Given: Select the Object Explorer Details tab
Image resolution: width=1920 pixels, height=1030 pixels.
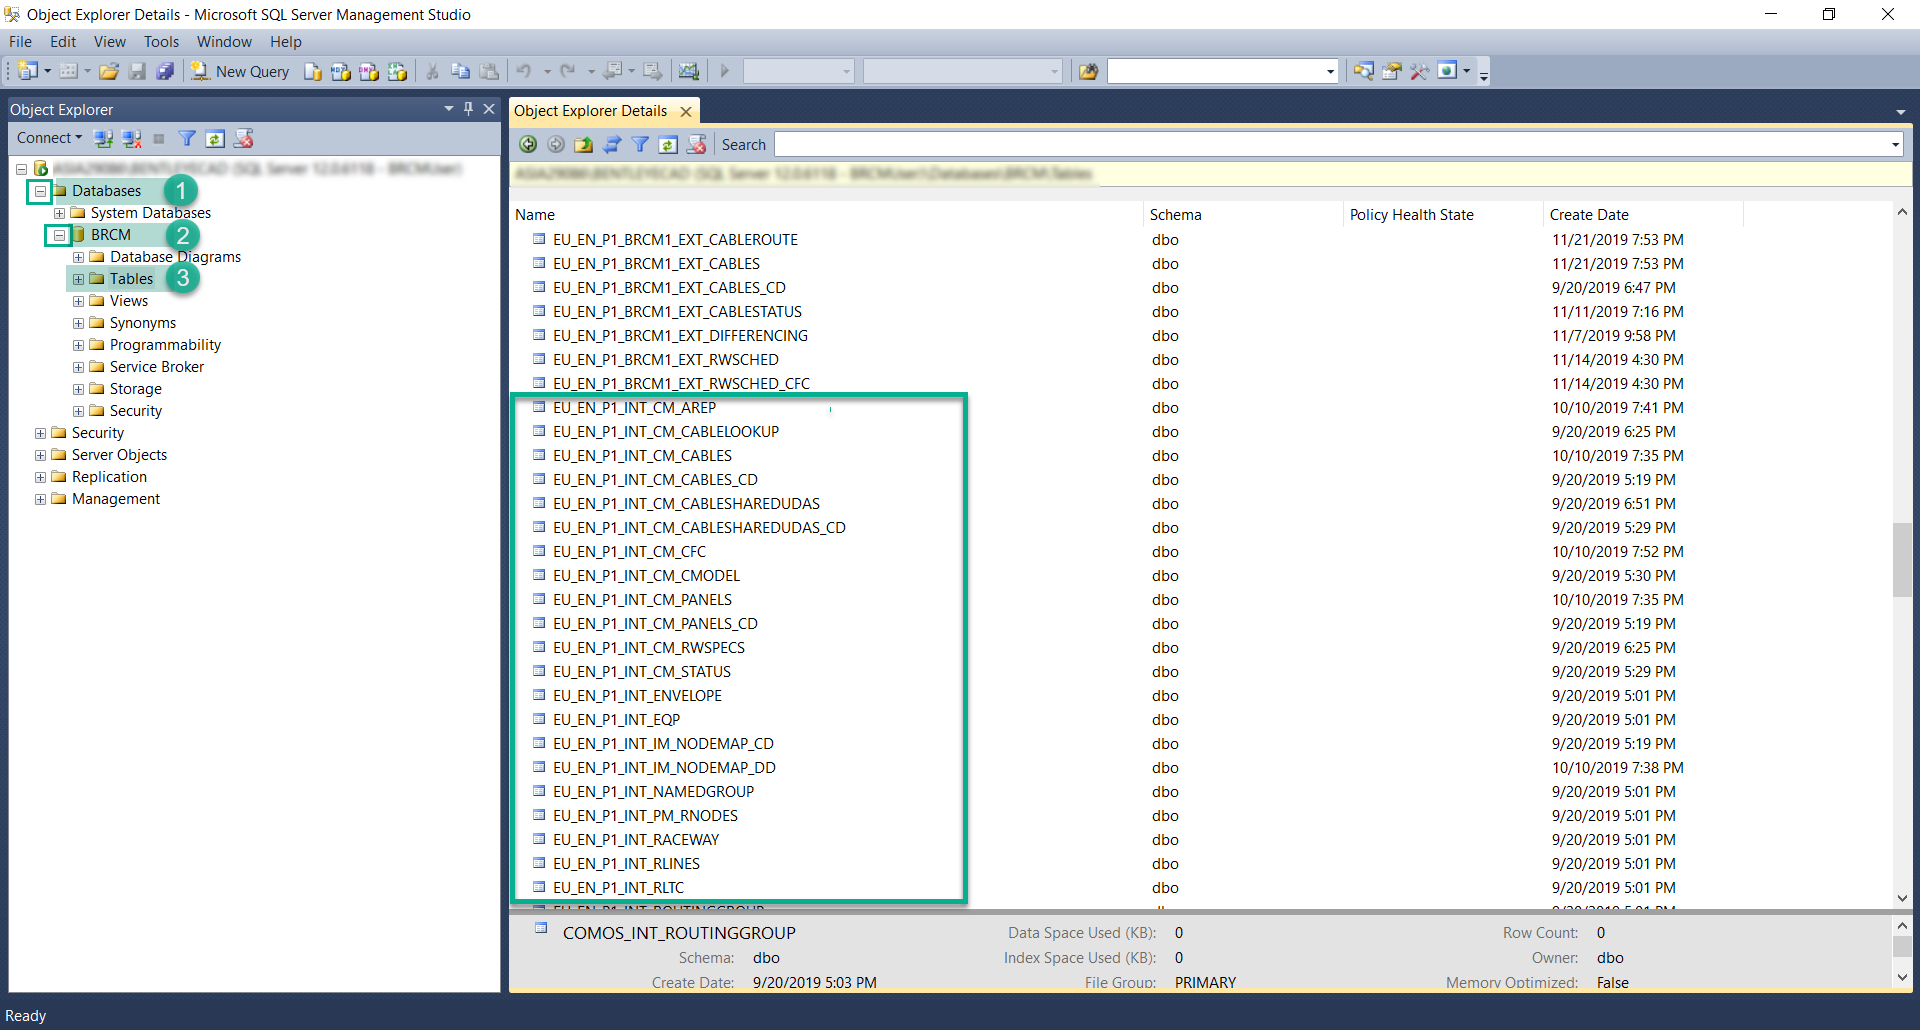Looking at the screenshot, I should tap(590, 111).
